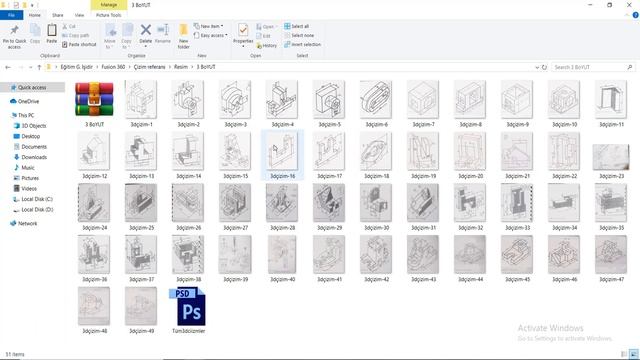Select the Tüm3dcizimler PSD file

188,310
